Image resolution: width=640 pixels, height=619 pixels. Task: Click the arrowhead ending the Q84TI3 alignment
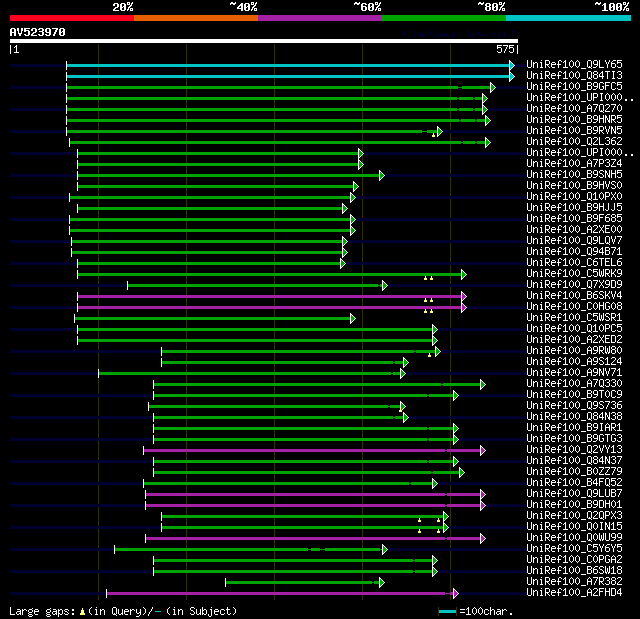(512, 76)
